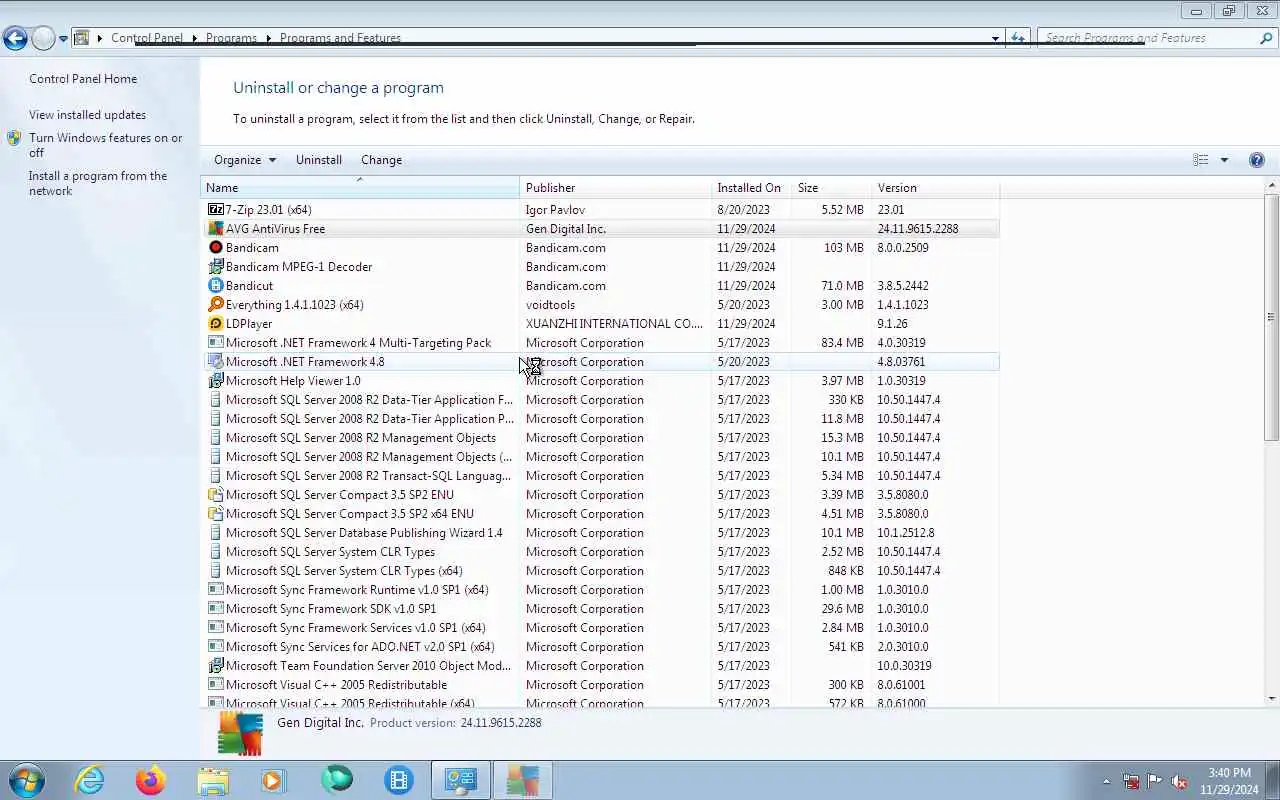1280x800 pixels.
Task: Open the recent pages dropdown arrow
Action: [63, 39]
